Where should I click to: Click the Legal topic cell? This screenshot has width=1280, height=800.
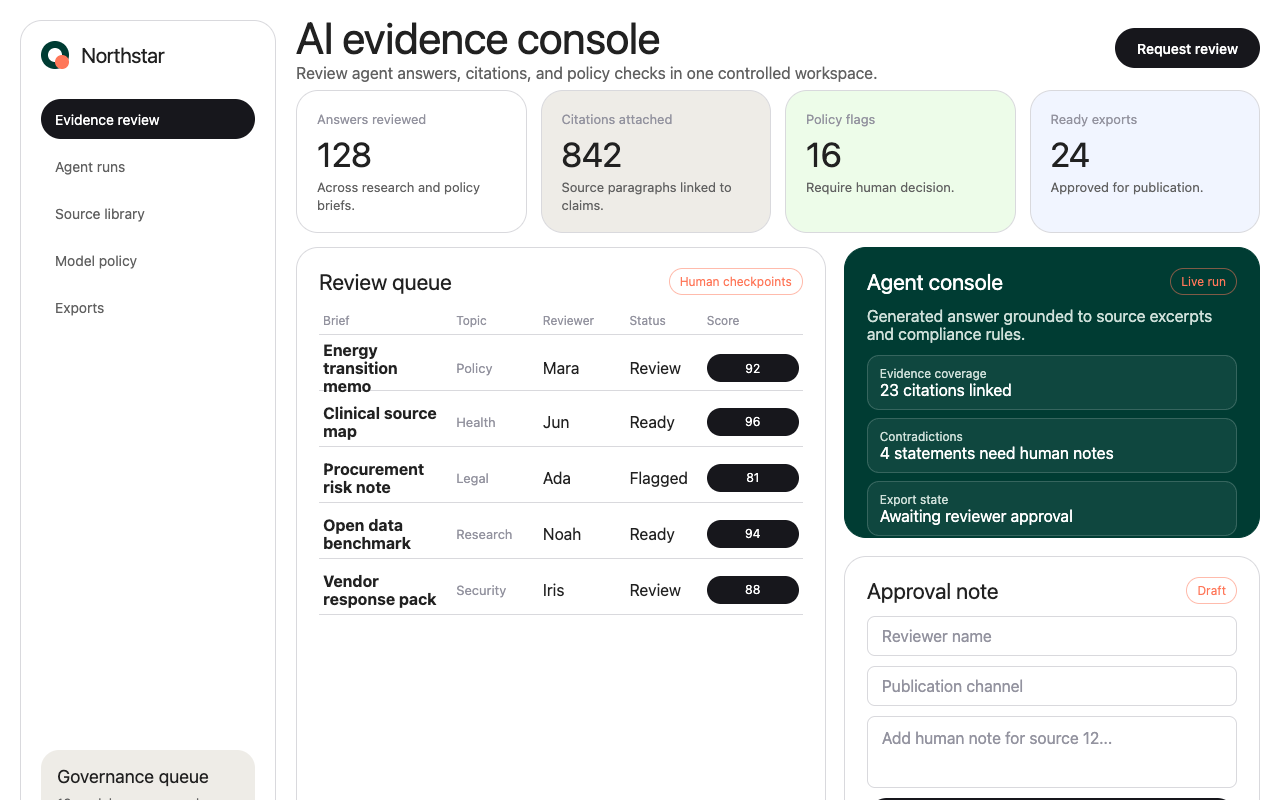coord(472,478)
